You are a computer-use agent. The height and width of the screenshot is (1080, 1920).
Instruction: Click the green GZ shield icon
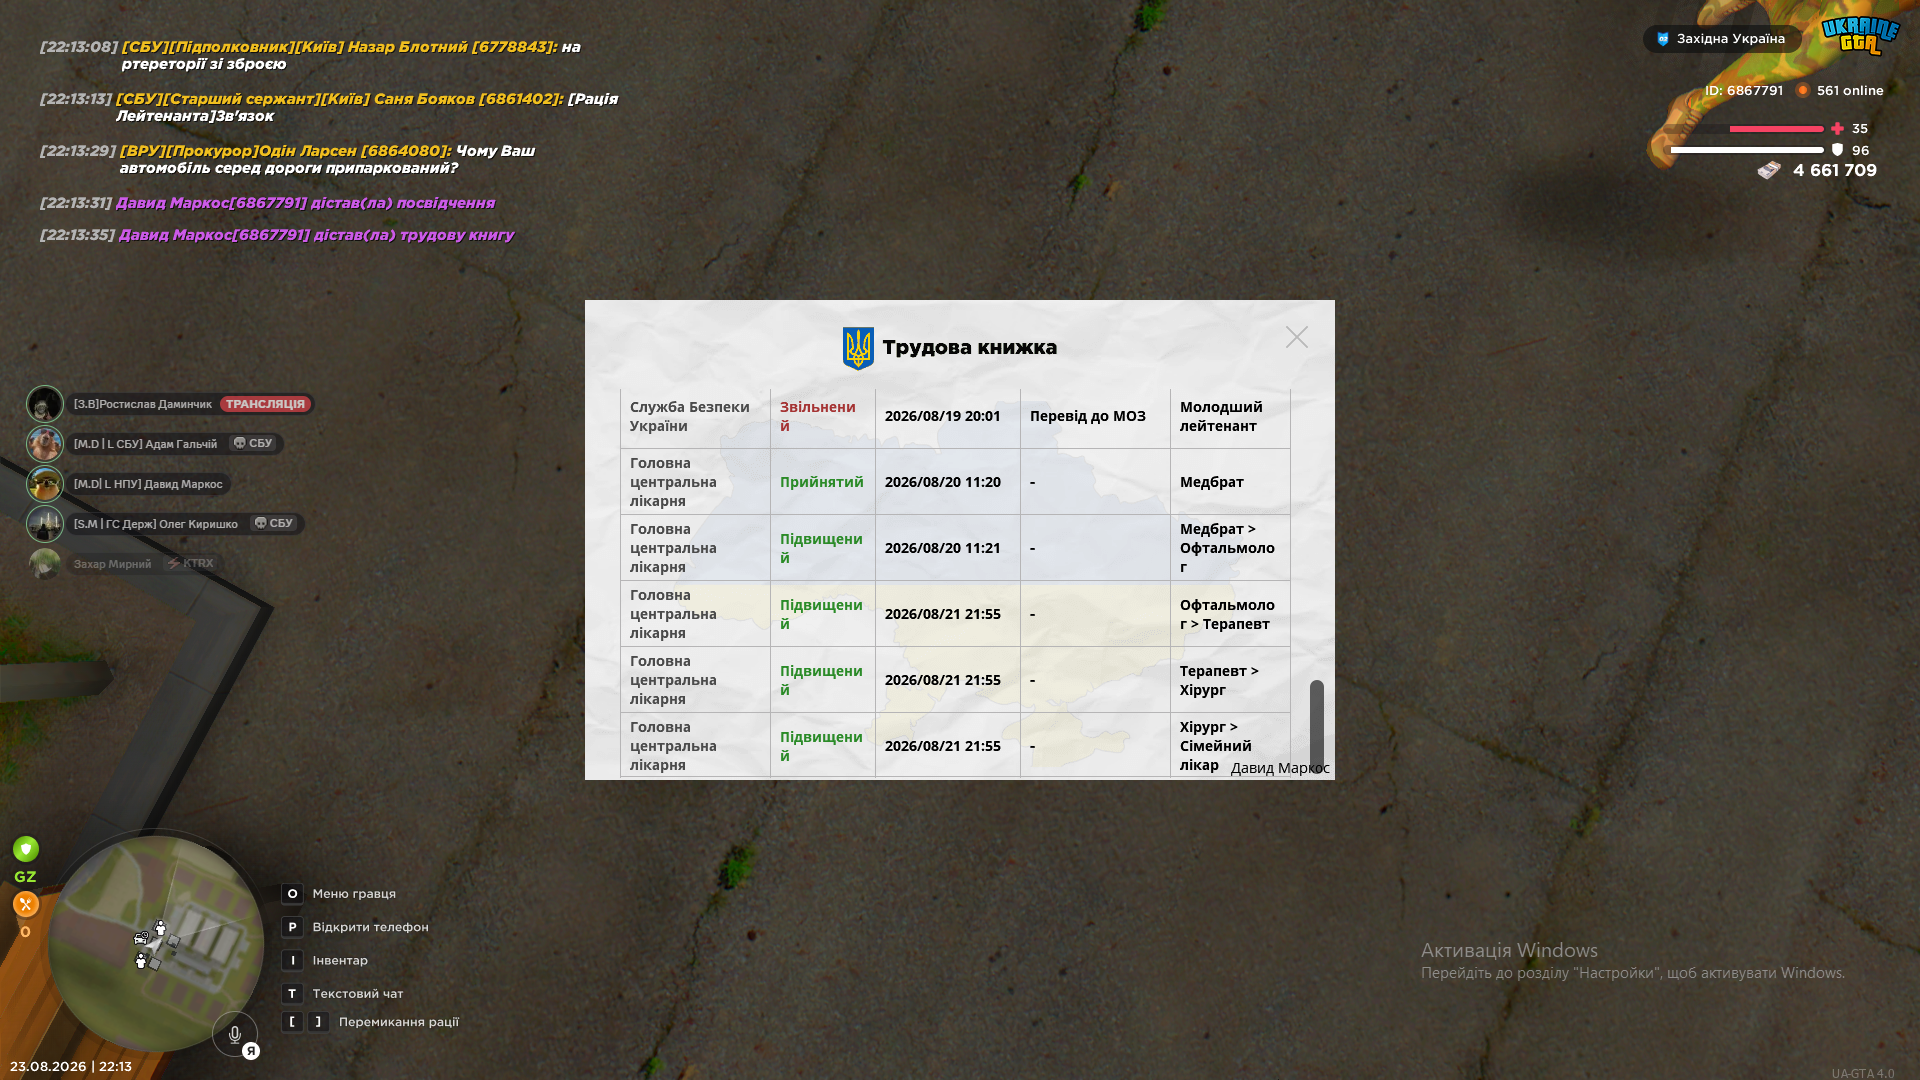[x=26, y=849]
